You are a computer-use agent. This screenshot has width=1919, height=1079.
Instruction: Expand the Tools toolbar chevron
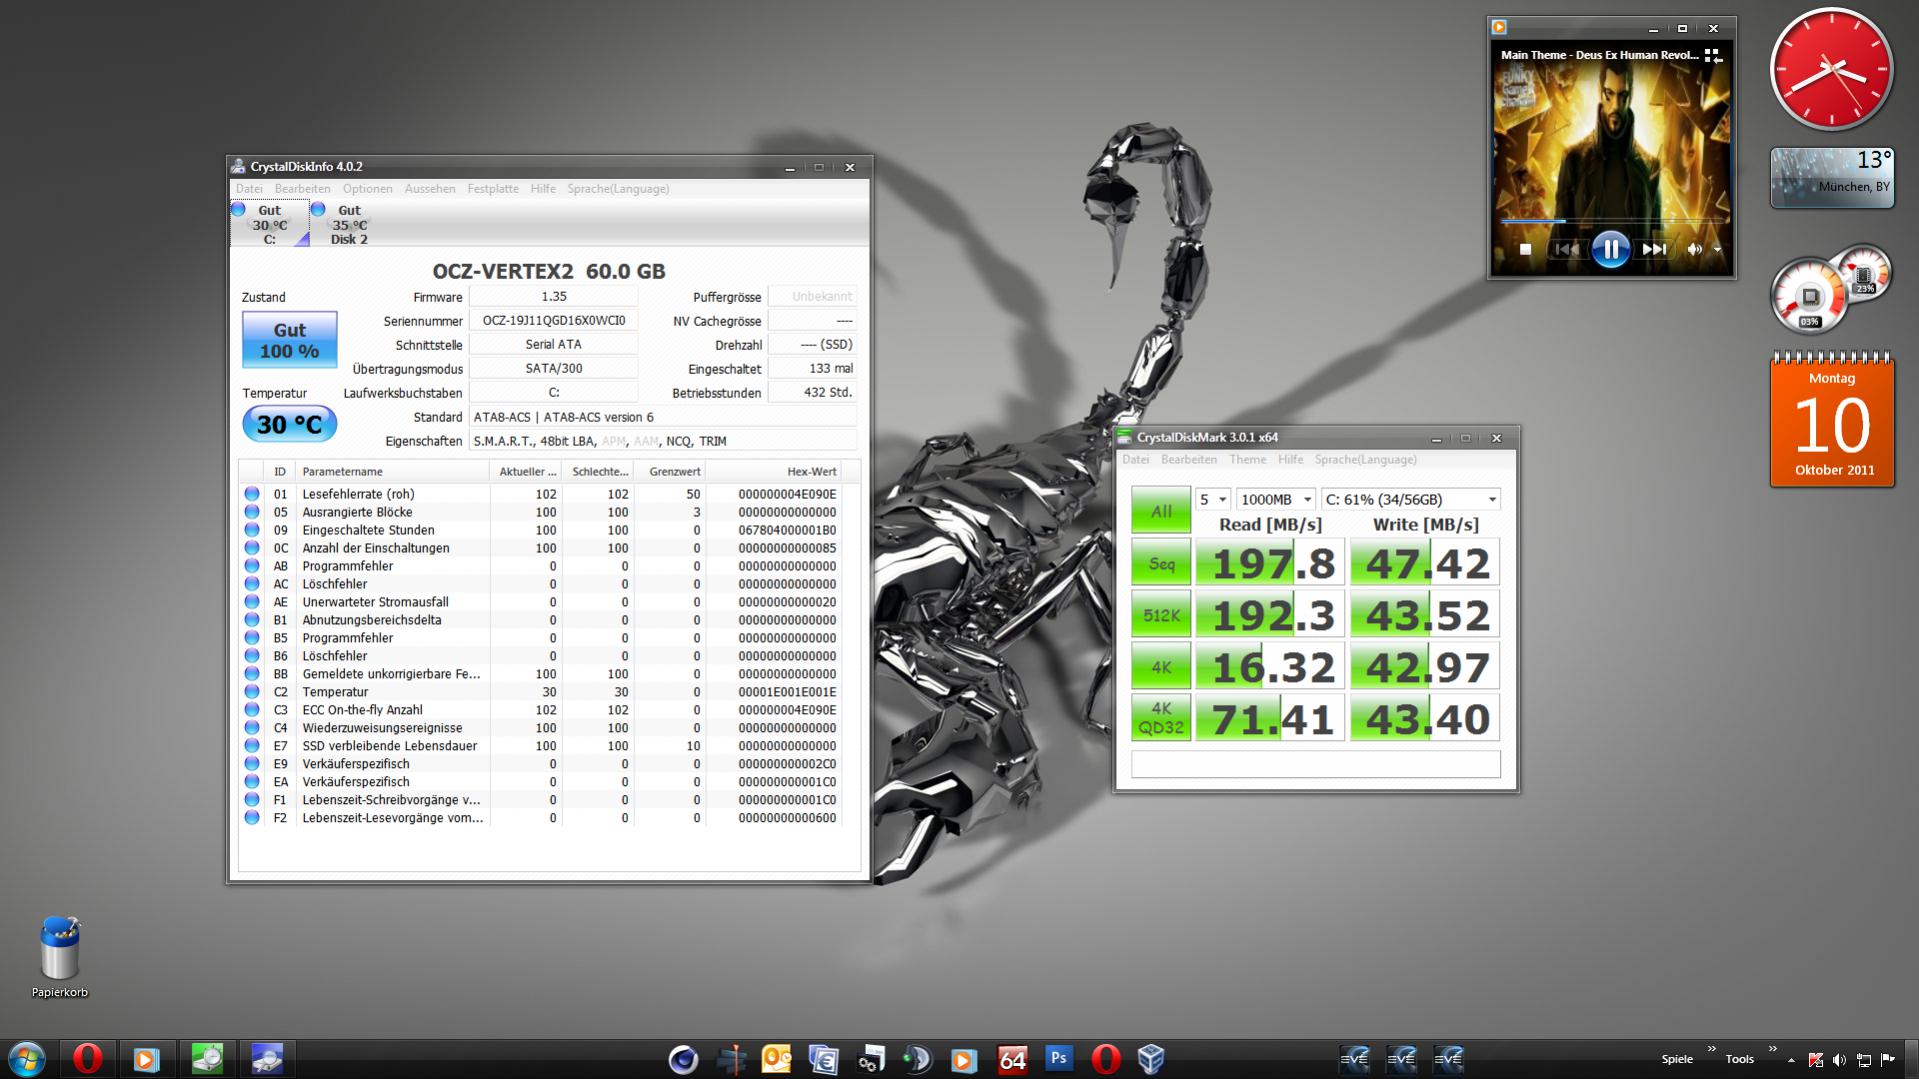tap(1772, 1049)
